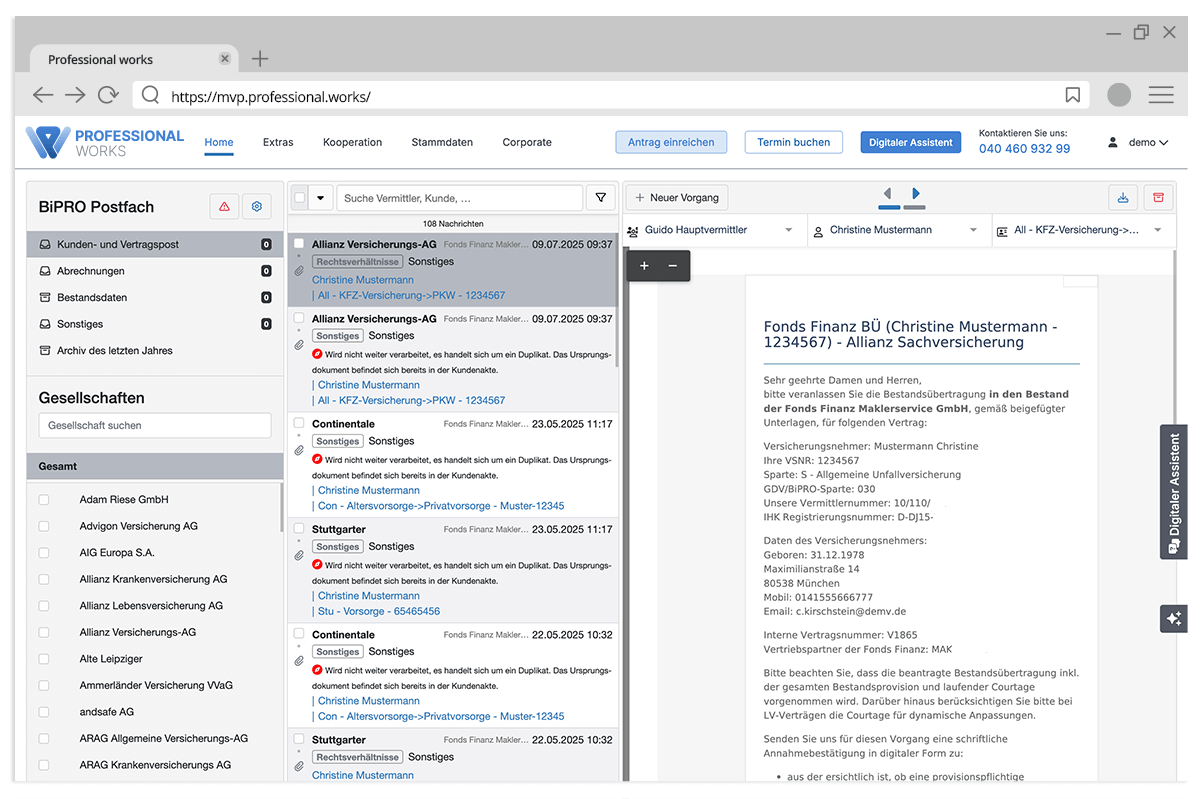
Task: Open the Extras navigation tab
Action: (277, 142)
